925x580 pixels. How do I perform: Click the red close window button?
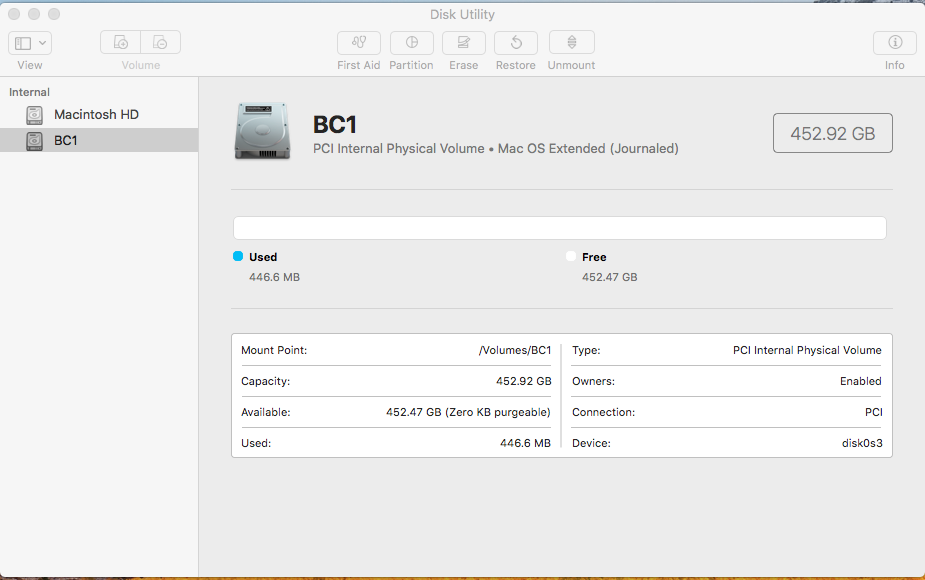click(14, 14)
